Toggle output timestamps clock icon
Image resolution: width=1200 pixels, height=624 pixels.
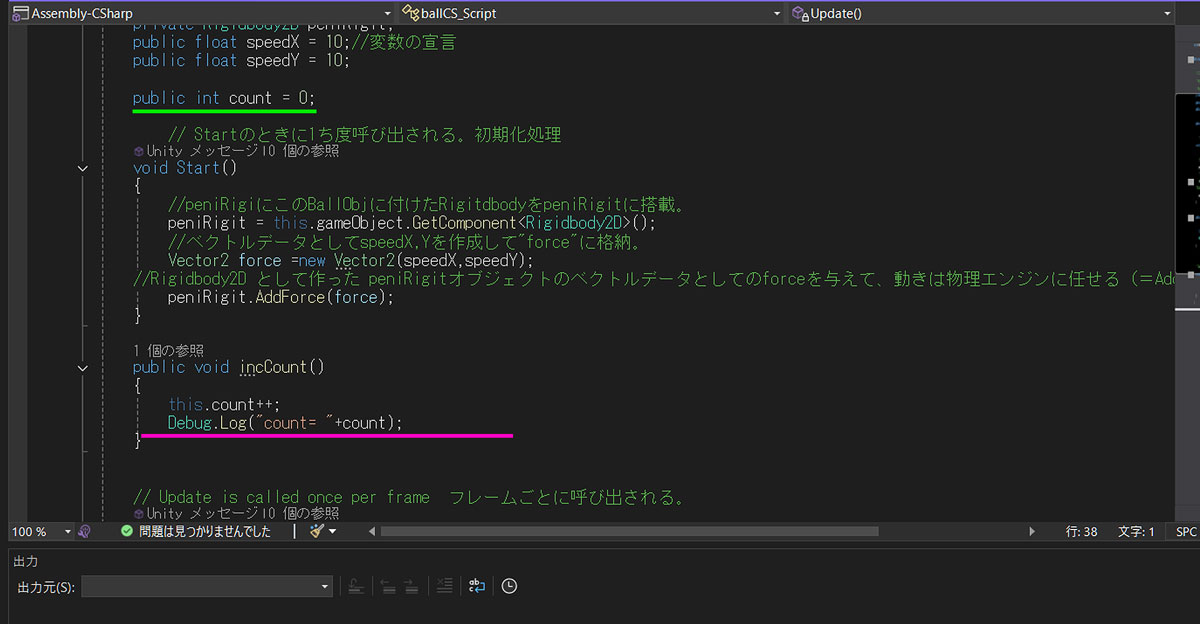pos(509,586)
